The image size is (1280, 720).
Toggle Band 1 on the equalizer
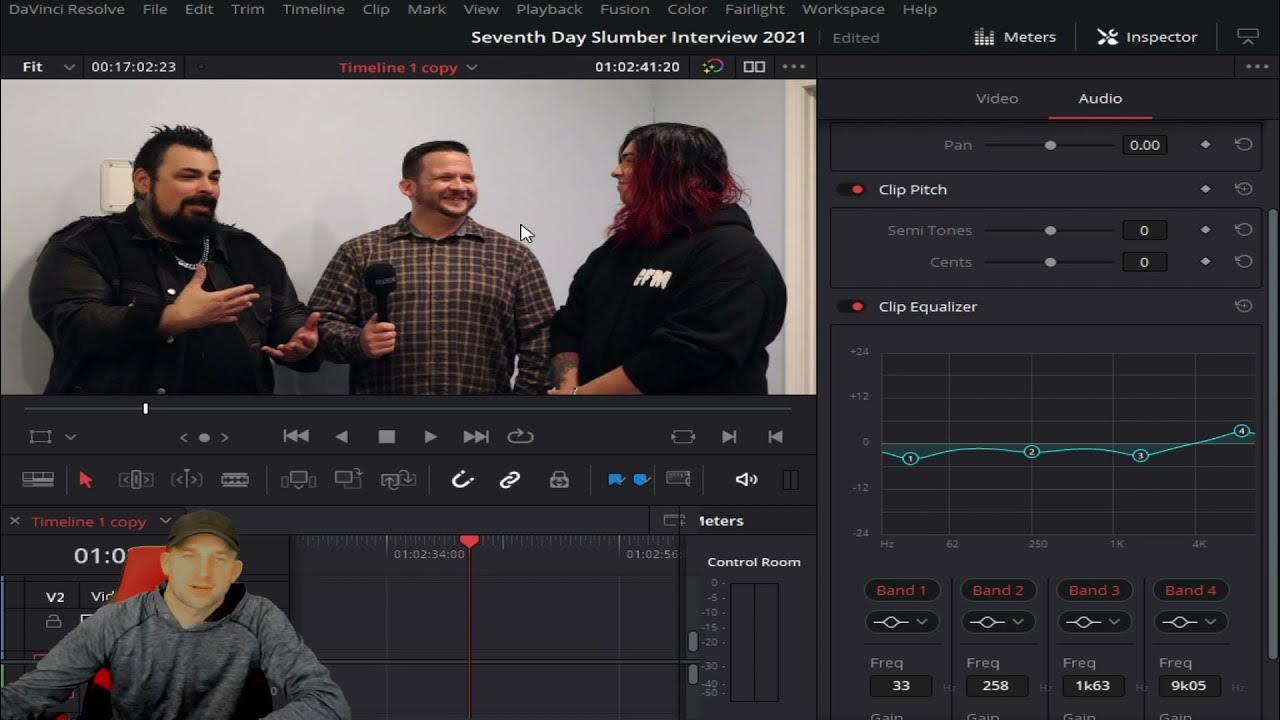click(x=901, y=590)
